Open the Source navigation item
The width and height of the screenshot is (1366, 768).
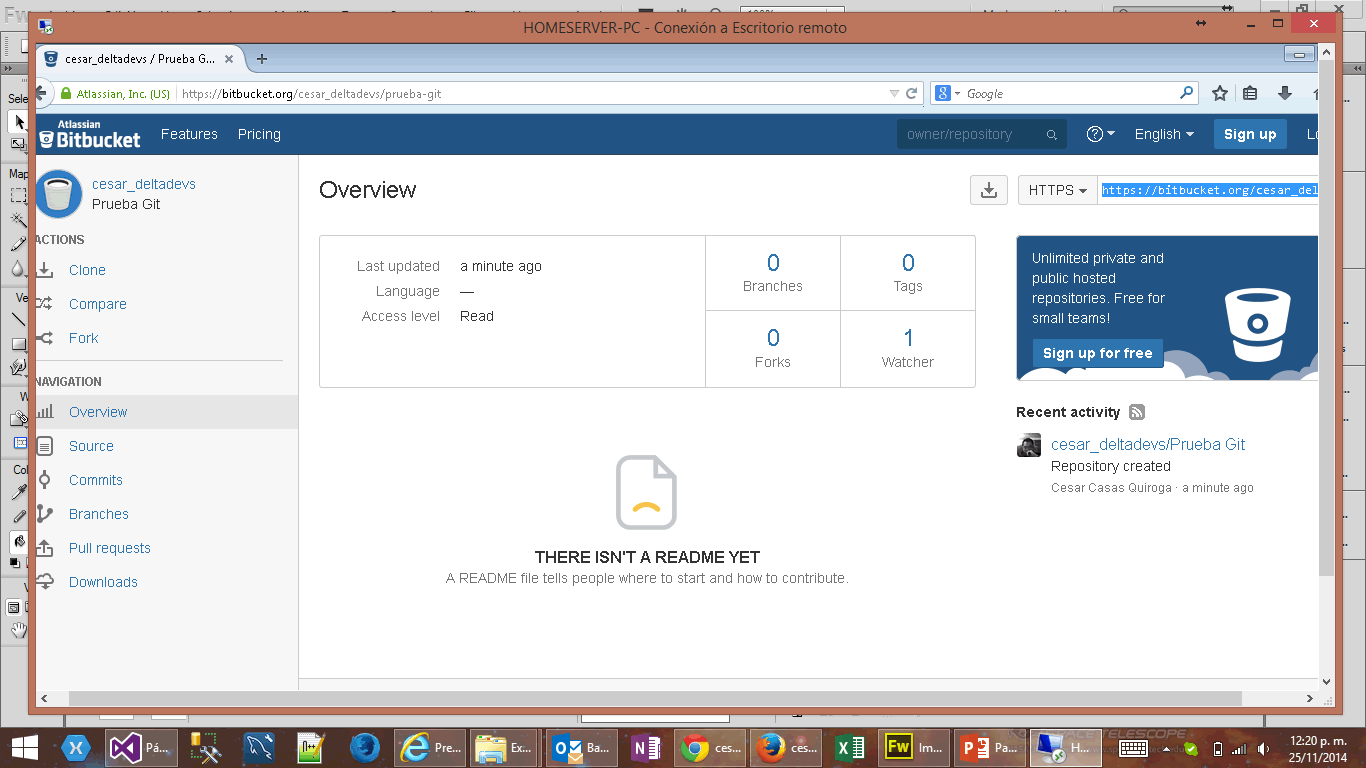91,446
